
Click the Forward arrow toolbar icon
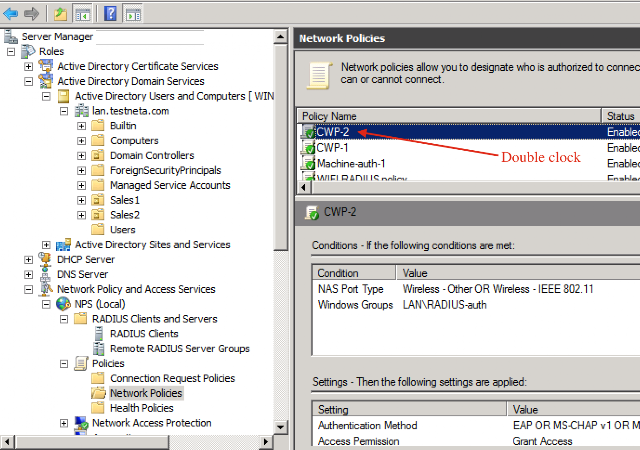click(x=31, y=14)
